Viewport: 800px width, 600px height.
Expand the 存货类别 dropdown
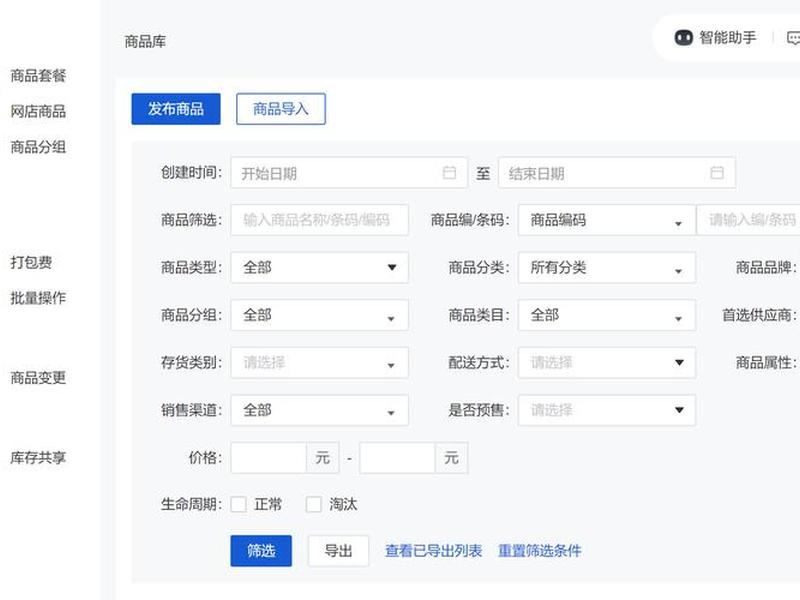(x=319, y=363)
